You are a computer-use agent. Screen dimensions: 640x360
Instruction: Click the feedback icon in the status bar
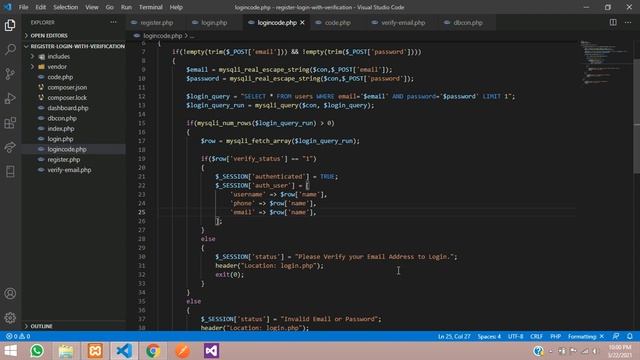pyautogui.click(x=616, y=336)
